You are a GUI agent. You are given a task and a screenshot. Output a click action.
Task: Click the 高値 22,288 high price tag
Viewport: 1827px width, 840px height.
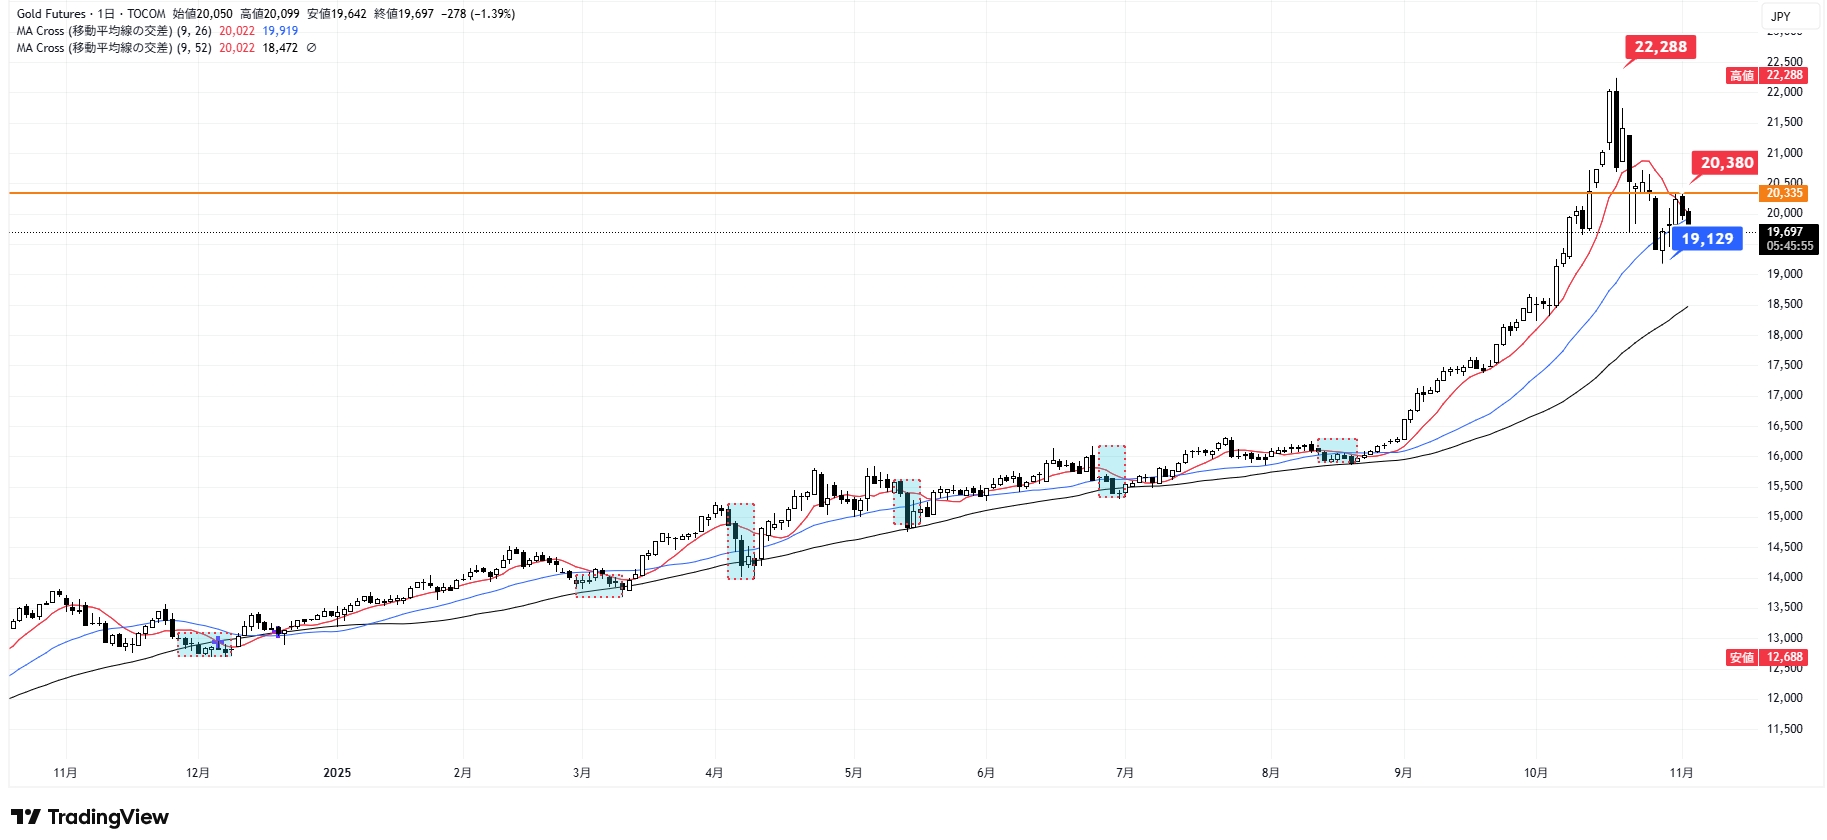click(1767, 76)
